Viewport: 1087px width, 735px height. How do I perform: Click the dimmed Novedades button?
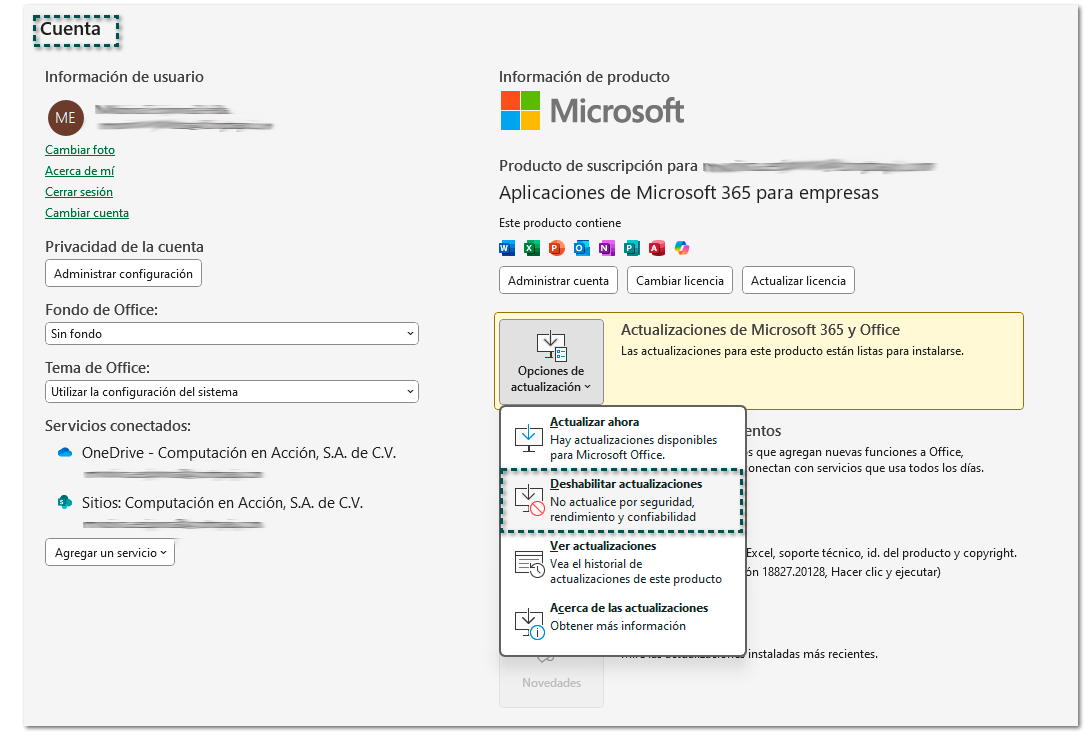[551, 682]
